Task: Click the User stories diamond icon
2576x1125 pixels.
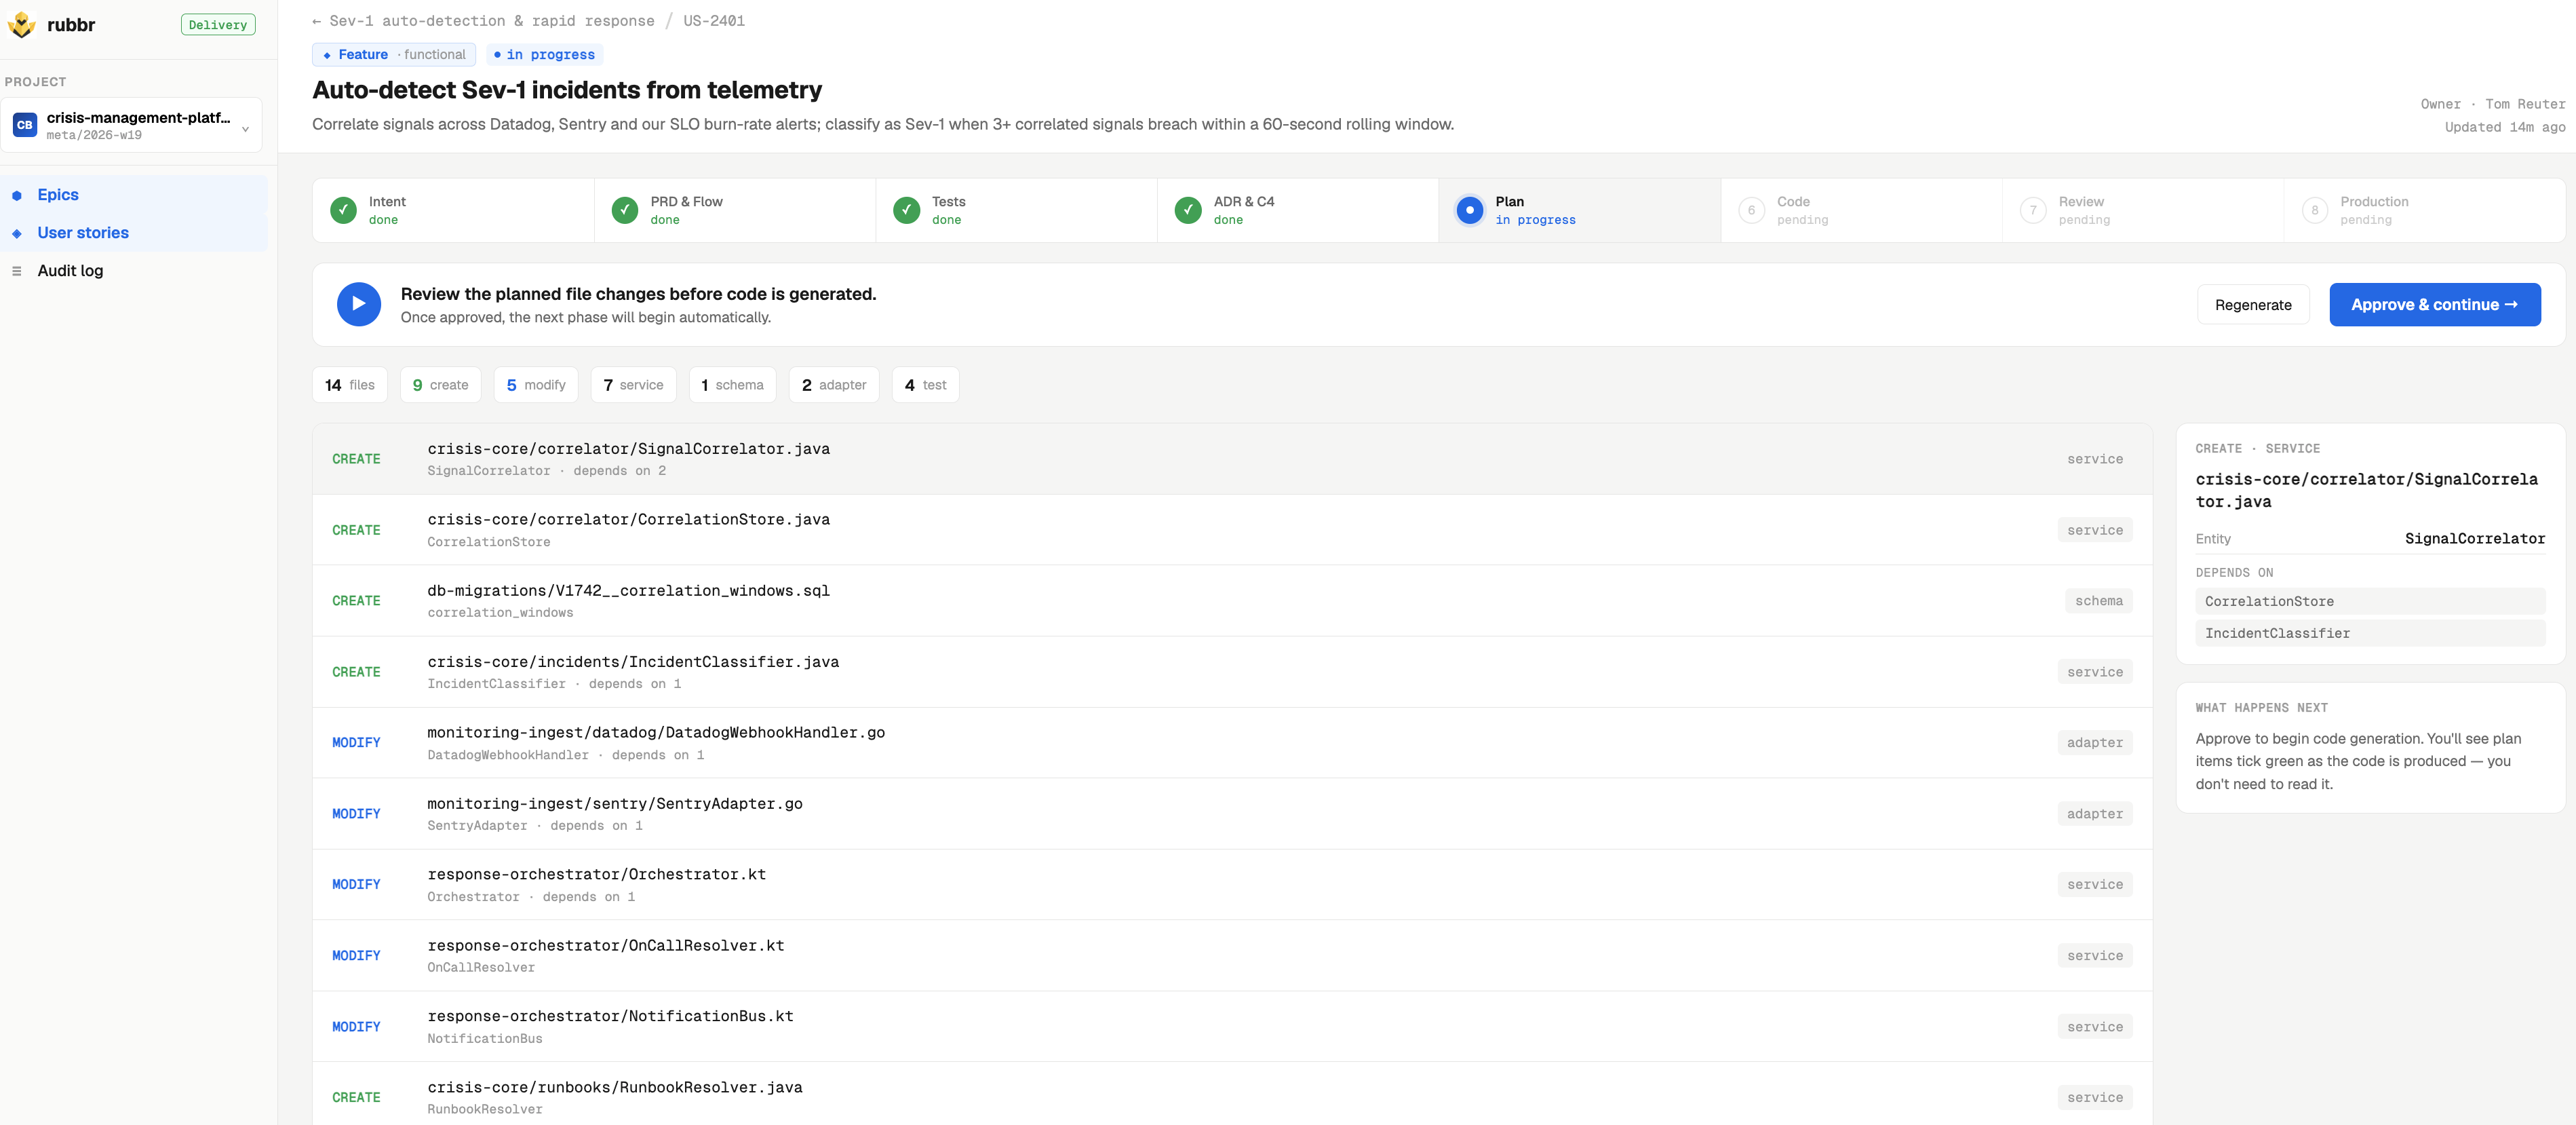Action: pyautogui.click(x=16, y=233)
